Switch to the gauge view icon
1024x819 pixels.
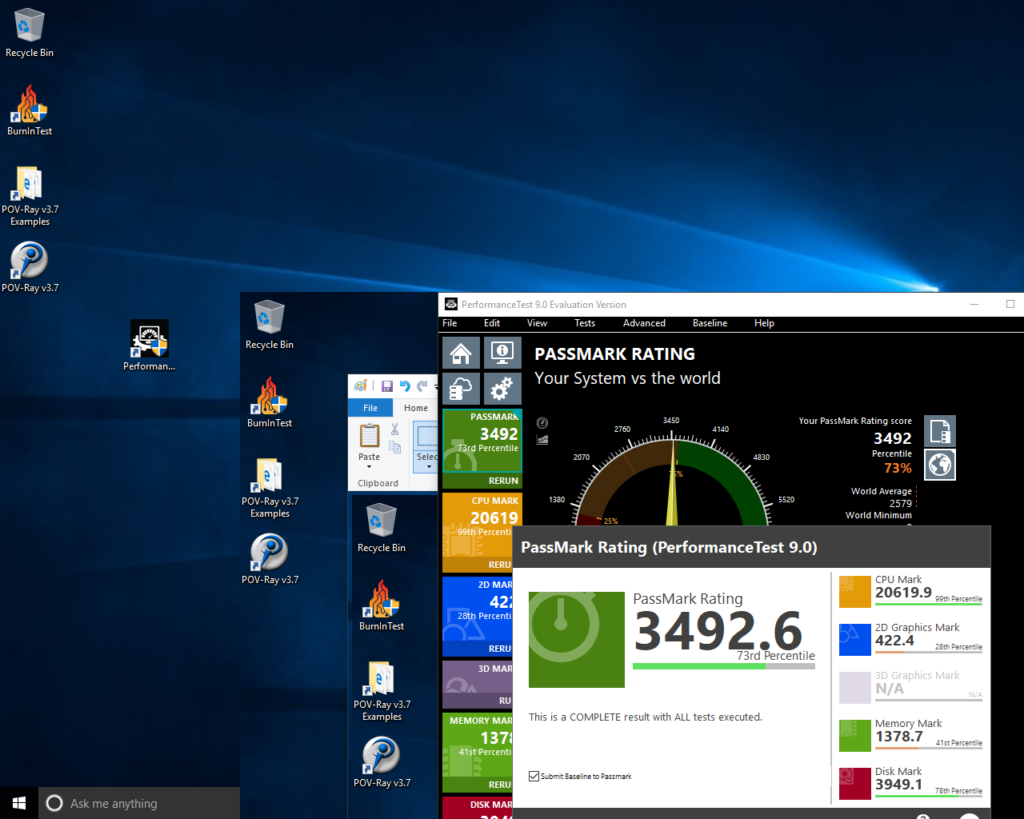[542, 423]
